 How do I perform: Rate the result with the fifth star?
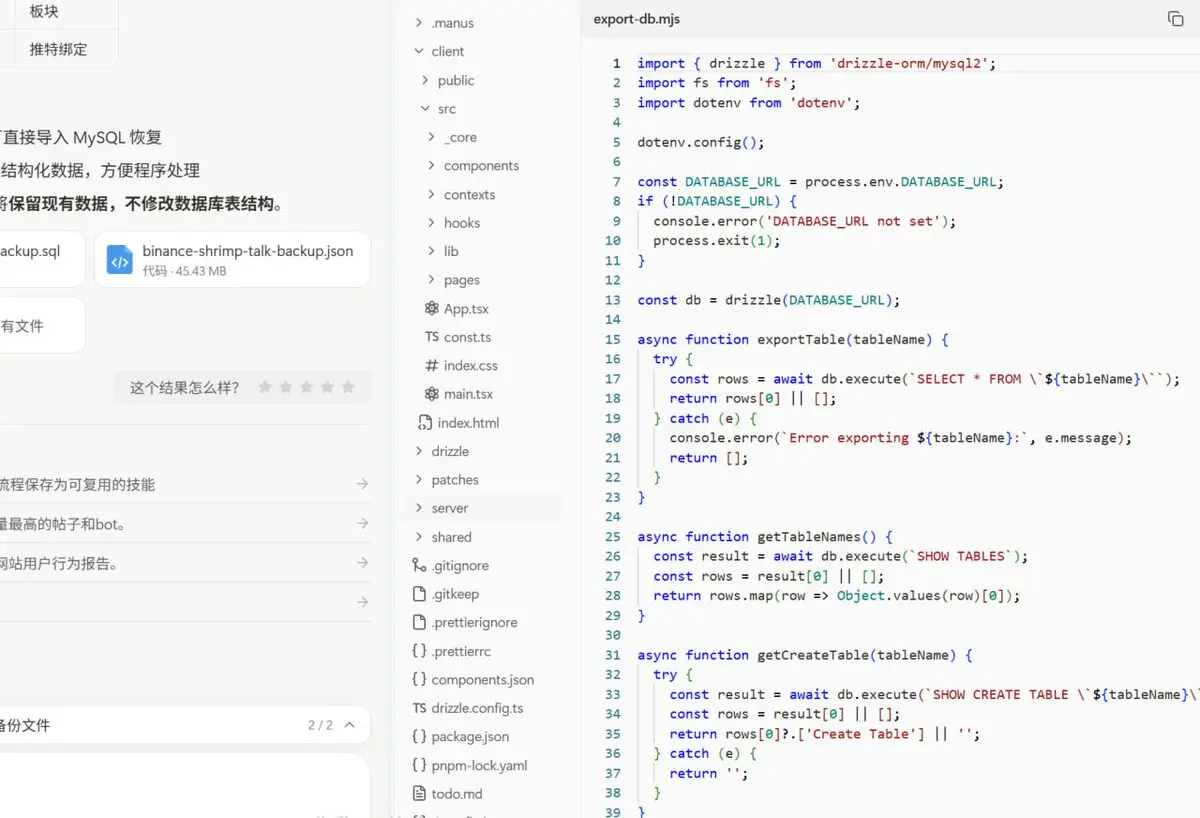(348, 387)
